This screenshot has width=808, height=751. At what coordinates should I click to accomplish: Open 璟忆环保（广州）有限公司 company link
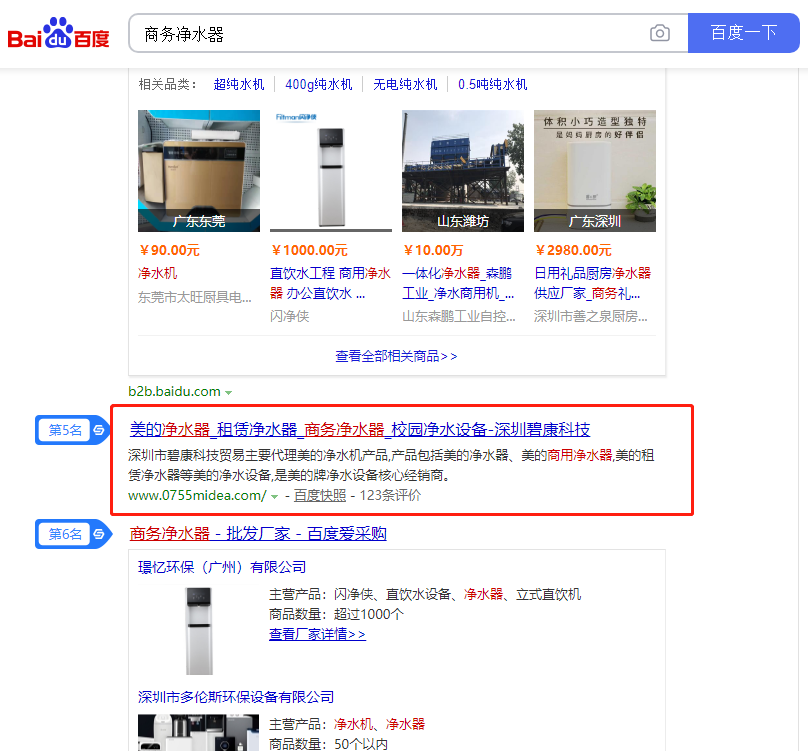[222, 568]
